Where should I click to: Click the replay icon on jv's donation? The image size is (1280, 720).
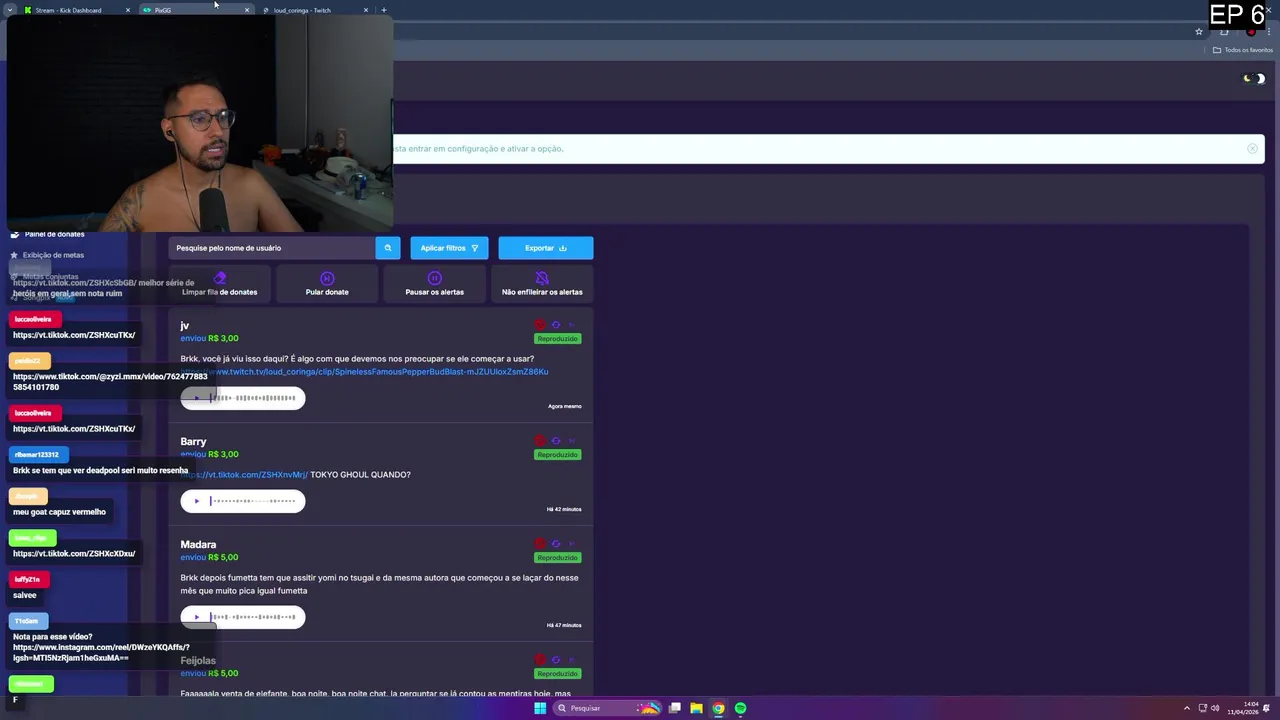pyautogui.click(x=556, y=325)
